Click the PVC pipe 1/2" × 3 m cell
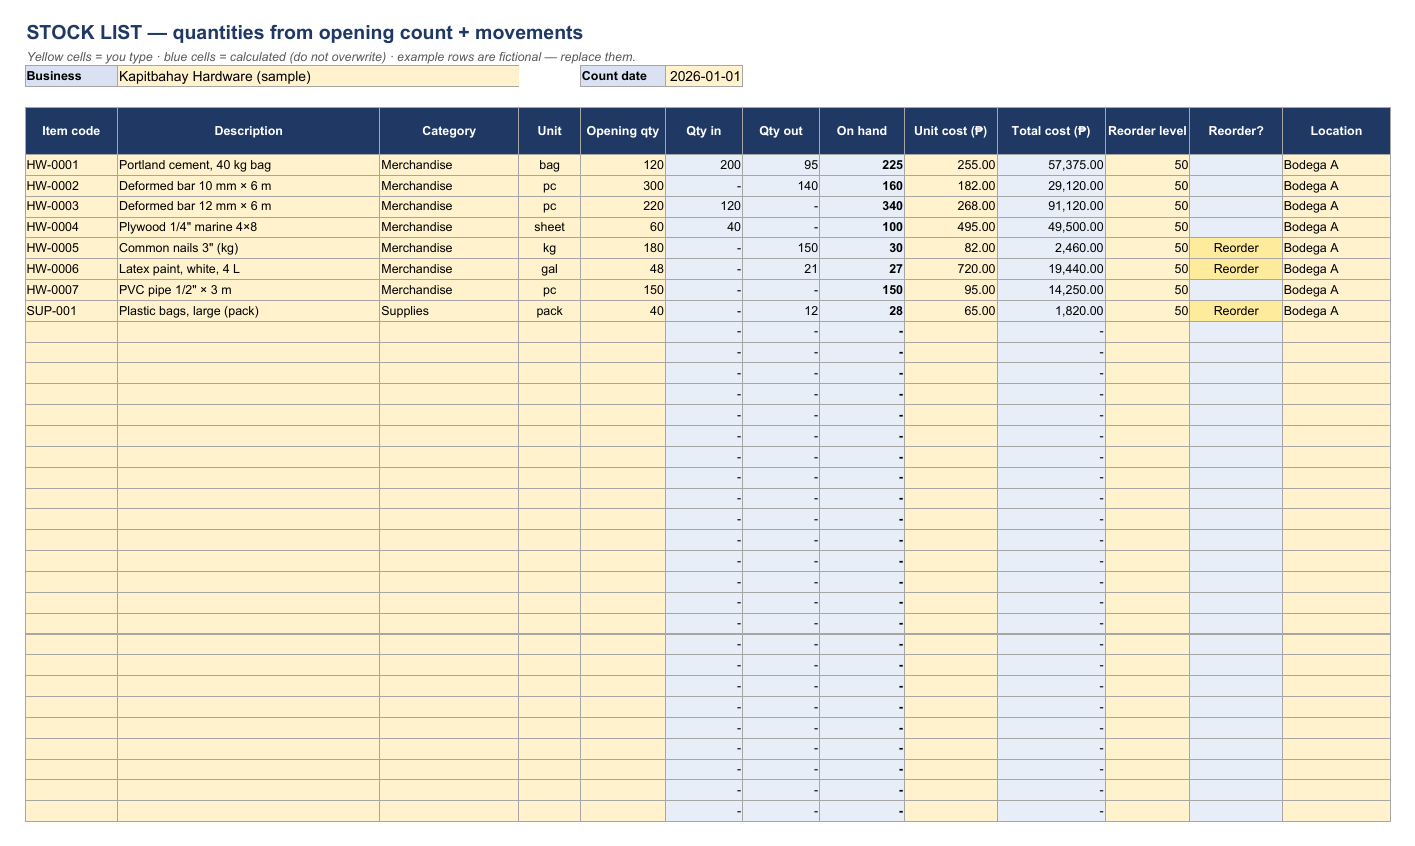Viewport: 1415px width, 846px height. point(248,290)
